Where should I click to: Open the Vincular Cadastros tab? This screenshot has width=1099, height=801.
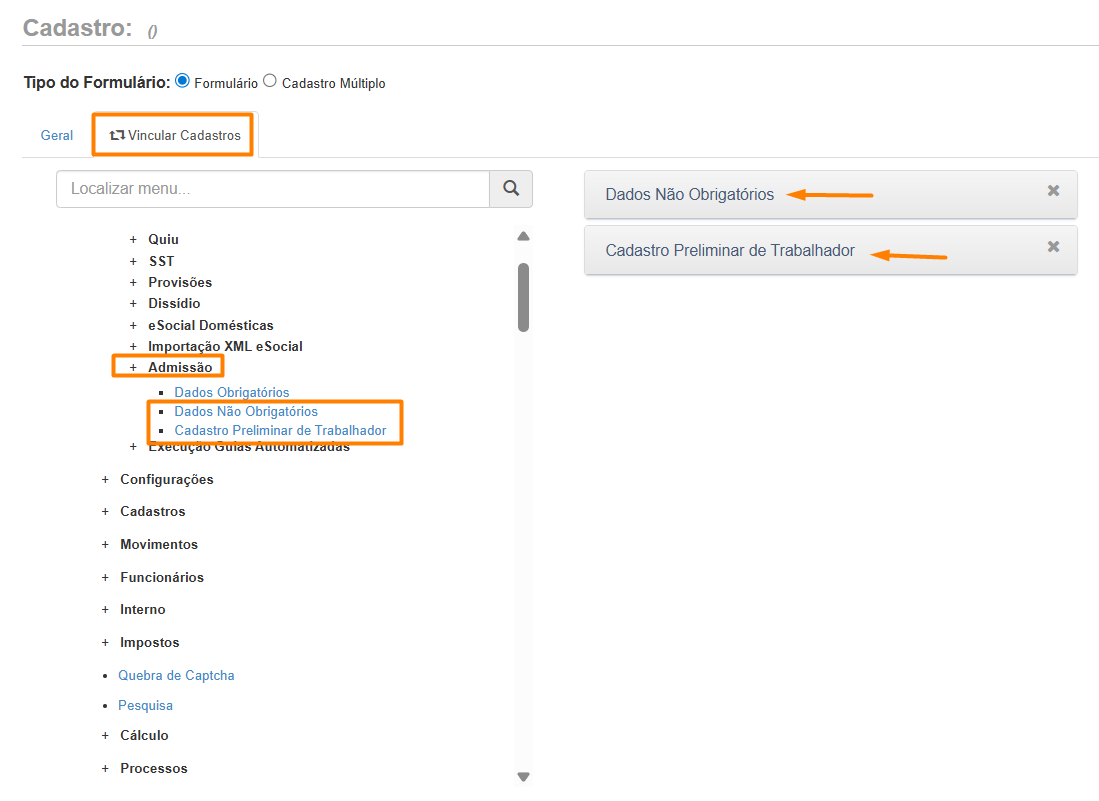click(175, 135)
